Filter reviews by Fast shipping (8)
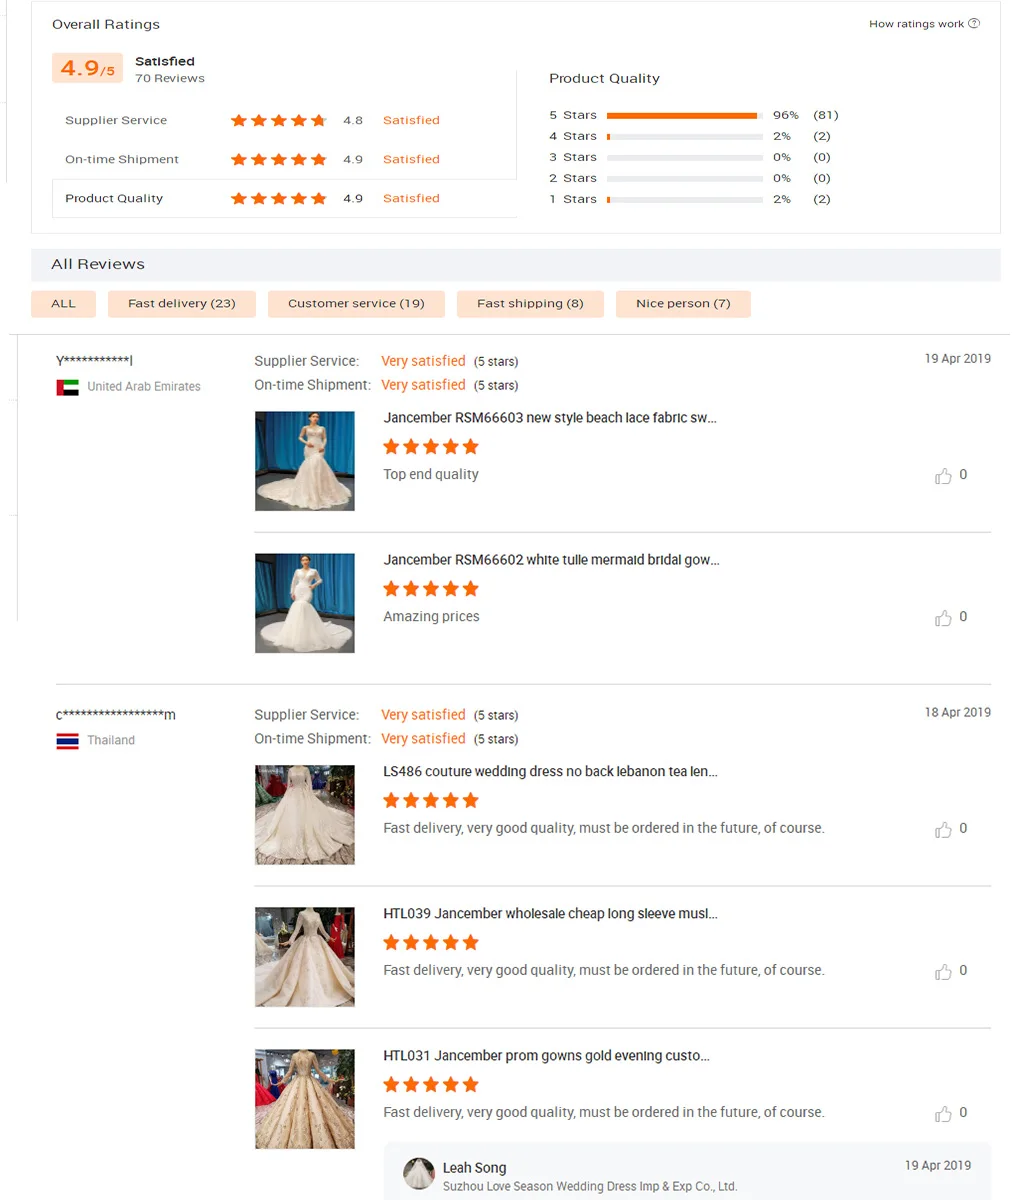 click(x=530, y=304)
